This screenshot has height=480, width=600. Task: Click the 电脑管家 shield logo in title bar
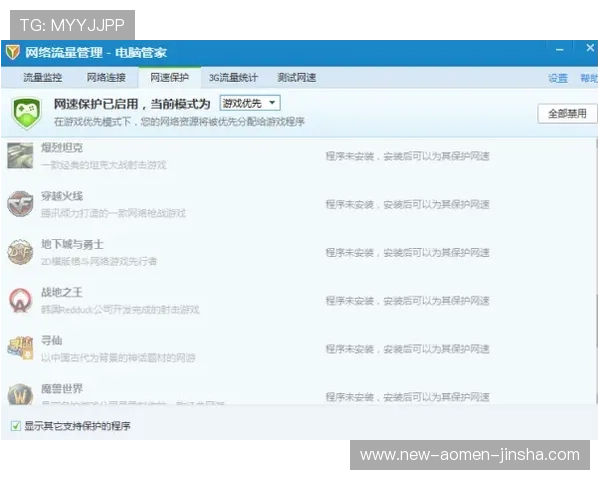(13, 52)
